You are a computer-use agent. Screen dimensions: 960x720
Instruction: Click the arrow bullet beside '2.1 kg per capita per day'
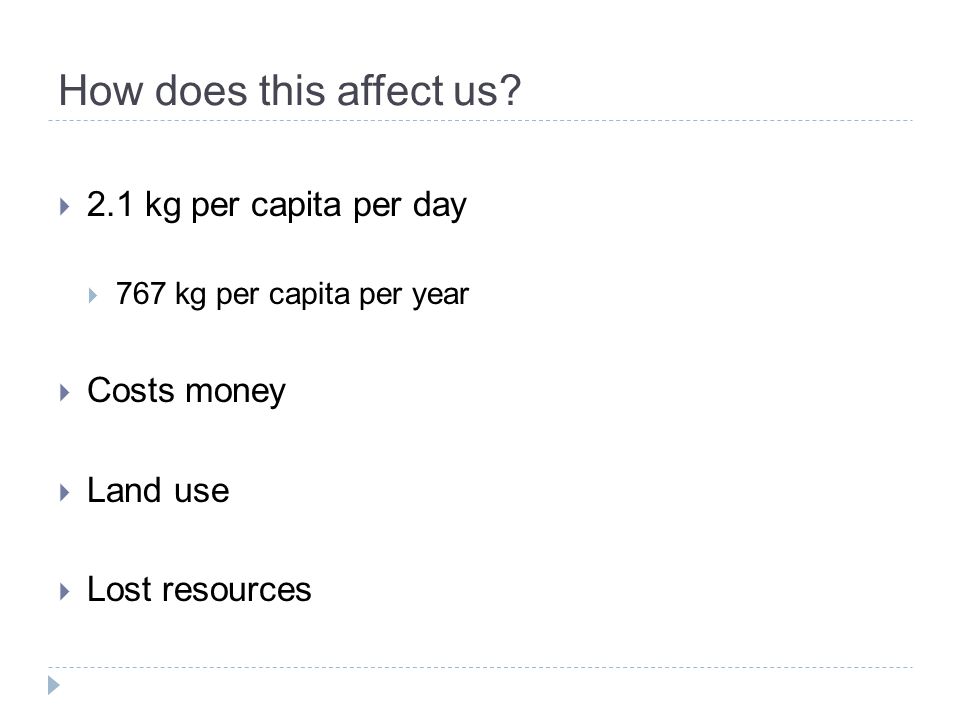pyautogui.click(x=65, y=206)
